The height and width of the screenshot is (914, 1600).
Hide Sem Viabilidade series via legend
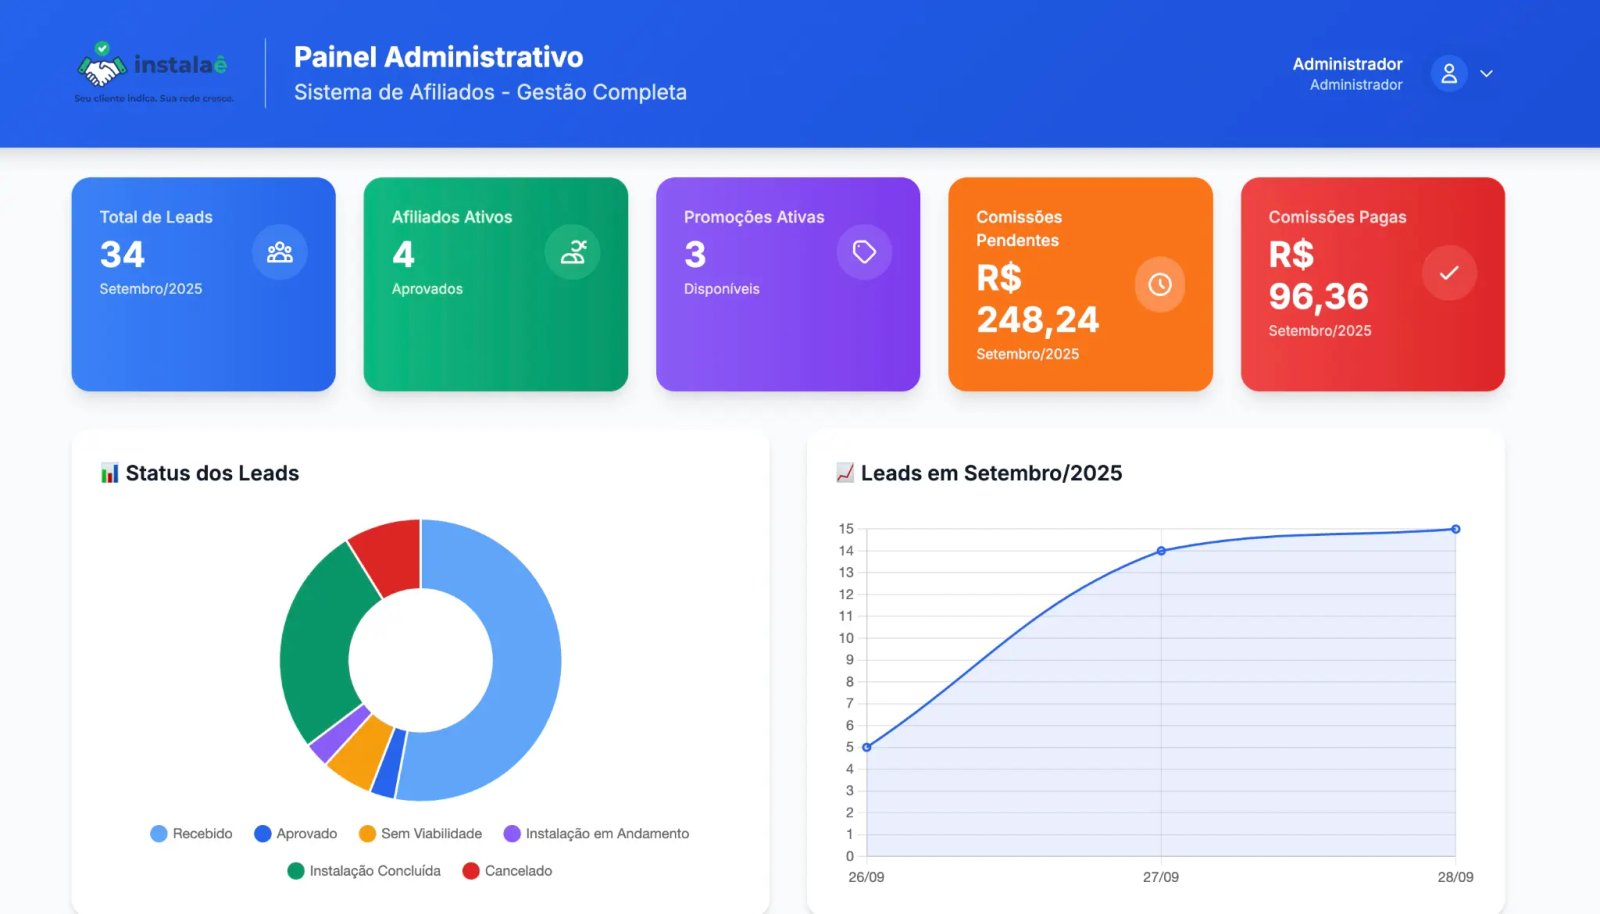click(420, 834)
